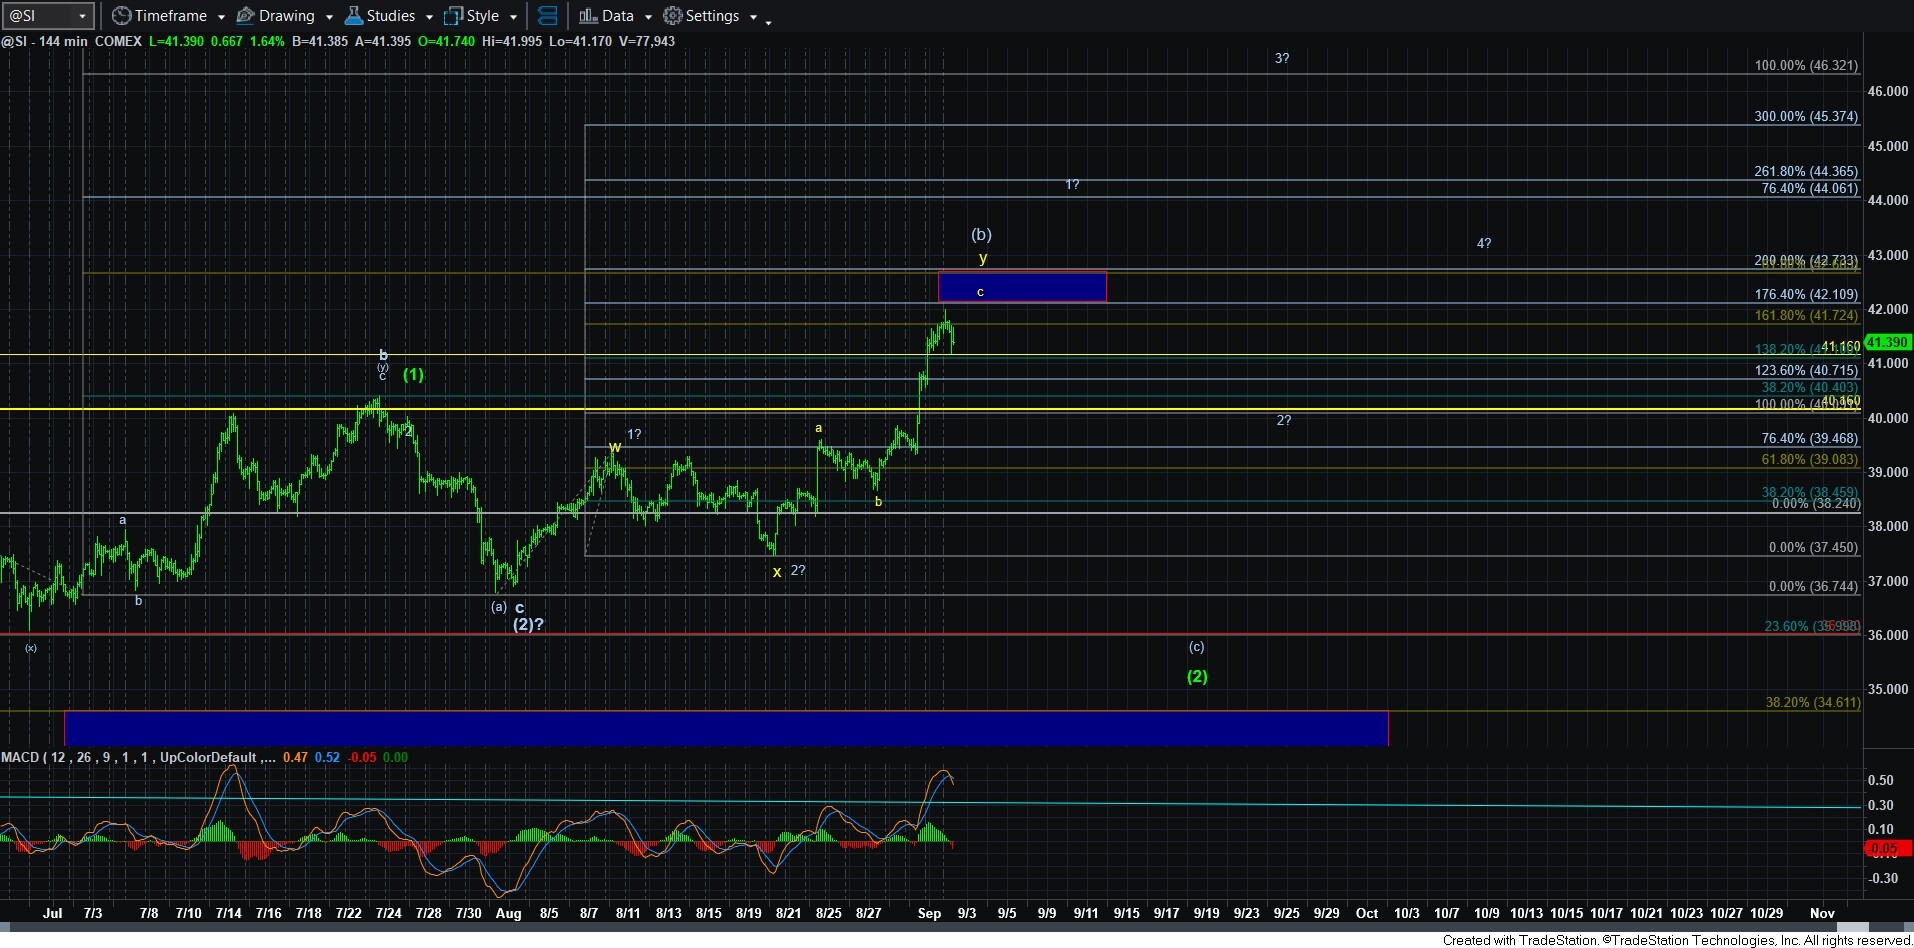Click the ask 'A=41.395' readout
The image size is (1914, 948).
tap(383, 41)
